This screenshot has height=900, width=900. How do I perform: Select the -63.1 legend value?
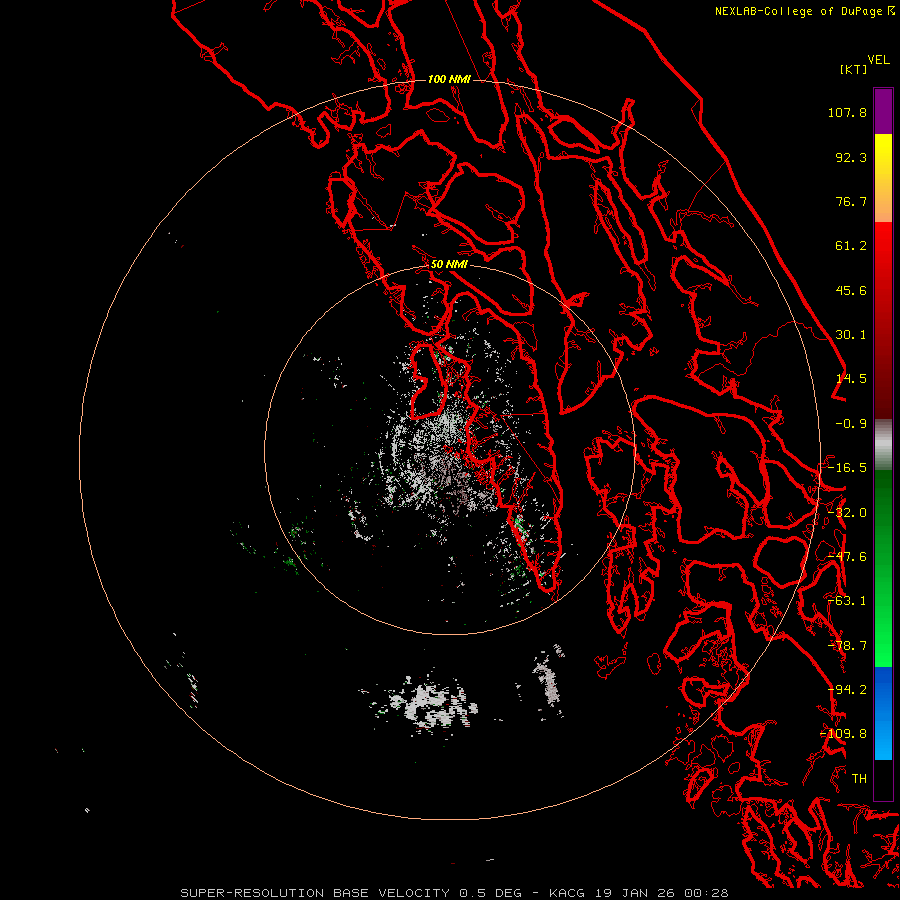point(847,601)
